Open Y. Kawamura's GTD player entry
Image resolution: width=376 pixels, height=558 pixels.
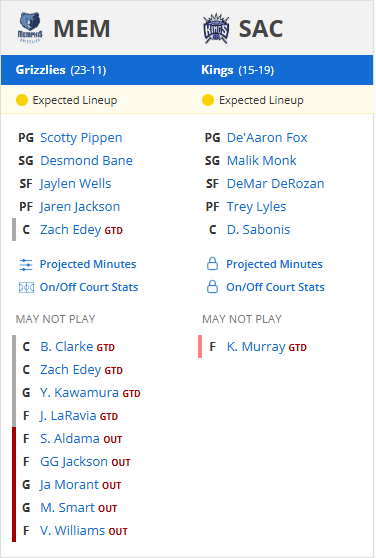pos(79,392)
